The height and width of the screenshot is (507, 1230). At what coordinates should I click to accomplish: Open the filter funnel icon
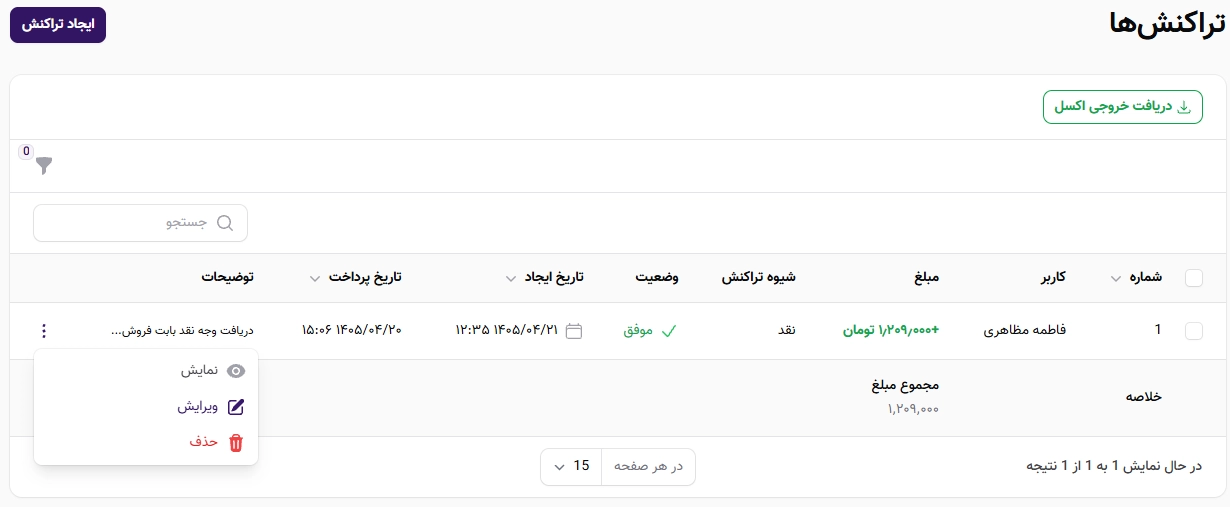43,166
